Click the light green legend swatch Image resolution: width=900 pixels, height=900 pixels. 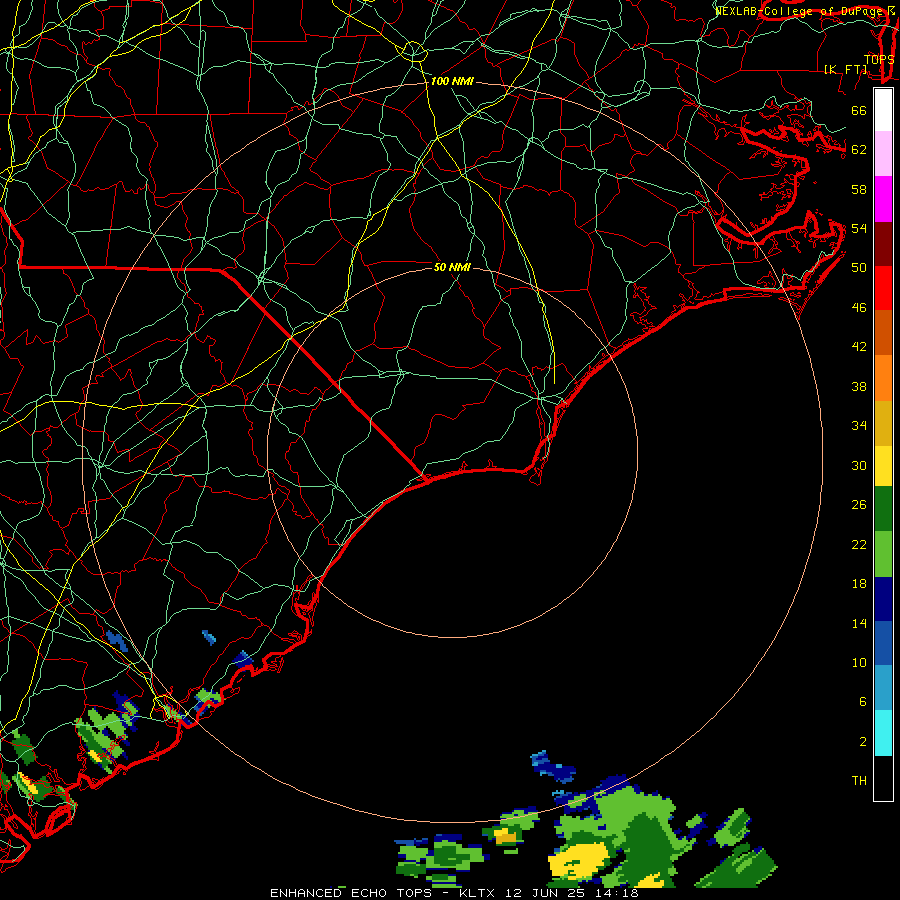pyautogui.click(x=883, y=554)
